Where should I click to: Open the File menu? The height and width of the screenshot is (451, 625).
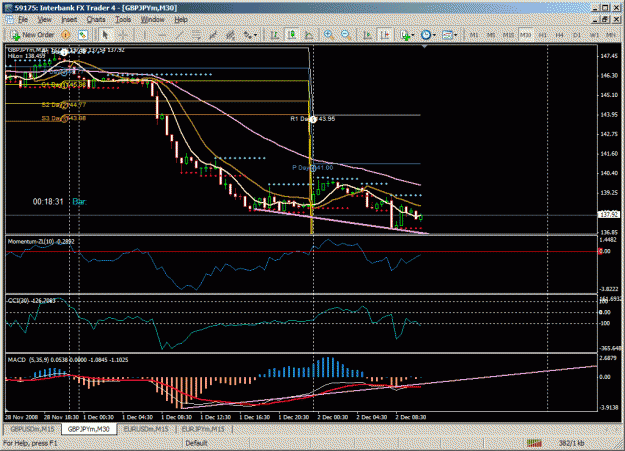(23, 20)
